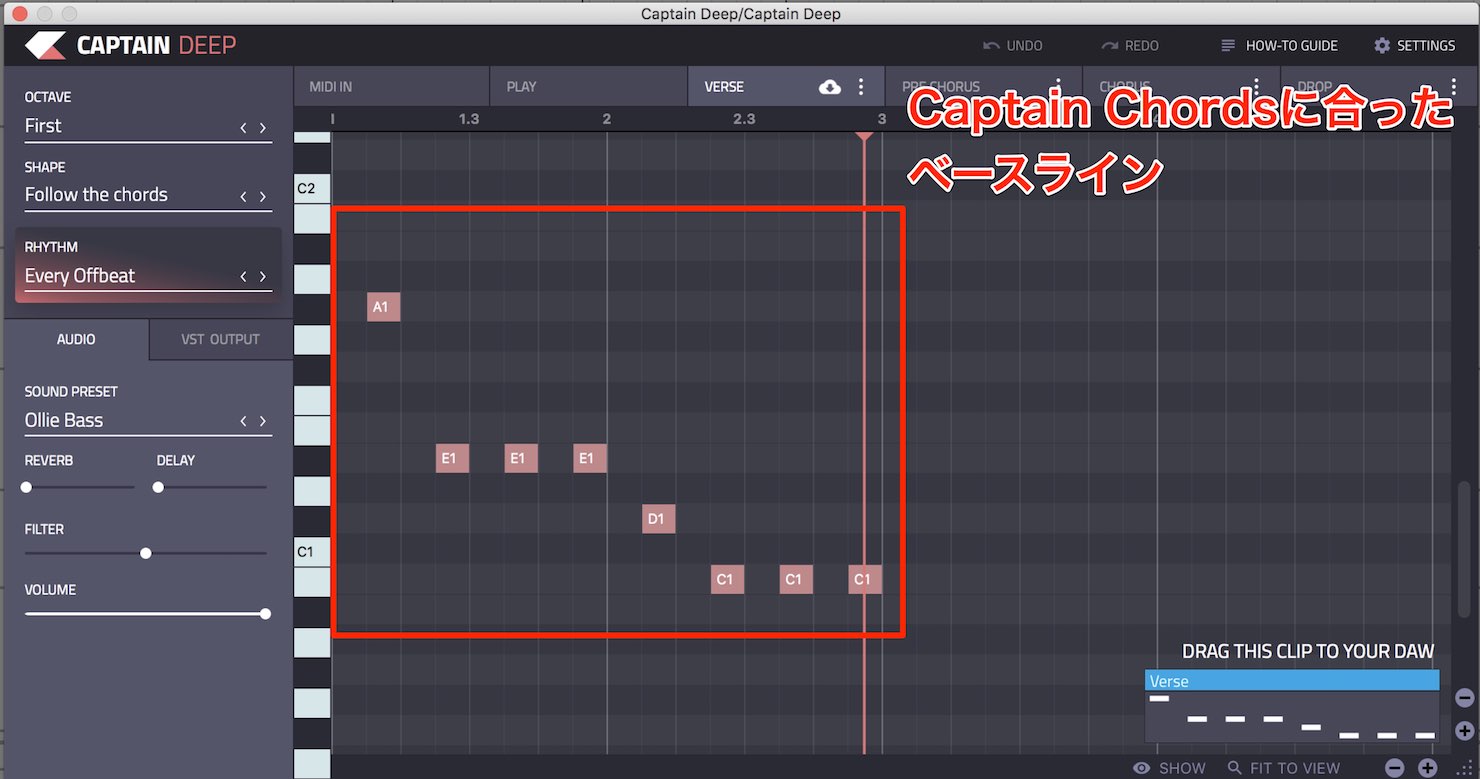Select next Sound Preset
This screenshot has width=1480, height=779.
pos(263,422)
